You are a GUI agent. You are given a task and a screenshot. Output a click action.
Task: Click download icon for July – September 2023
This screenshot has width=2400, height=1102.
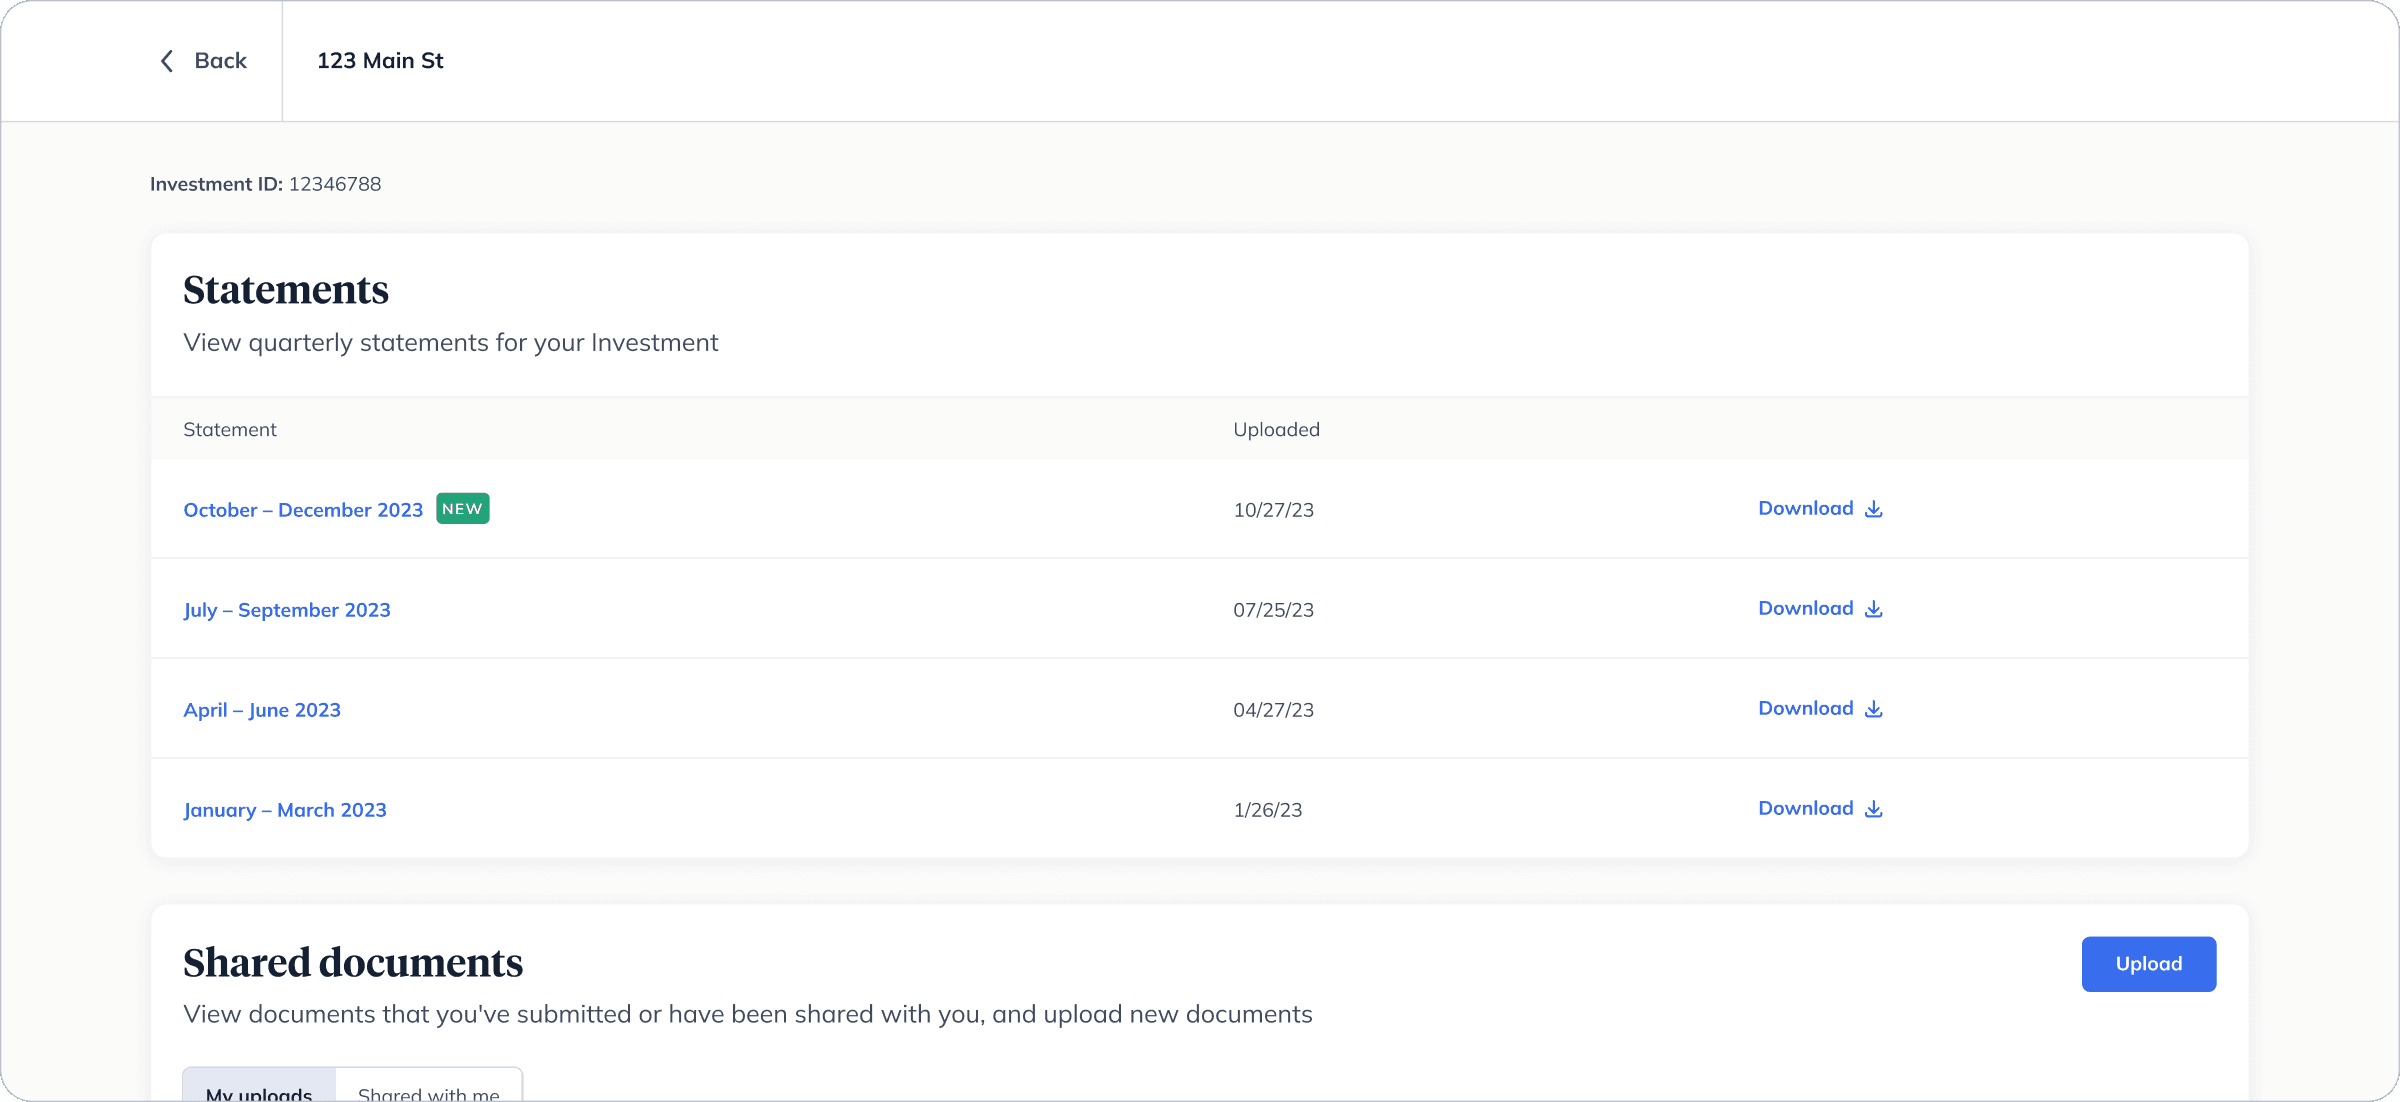pyautogui.click(x=1874, y=609)
